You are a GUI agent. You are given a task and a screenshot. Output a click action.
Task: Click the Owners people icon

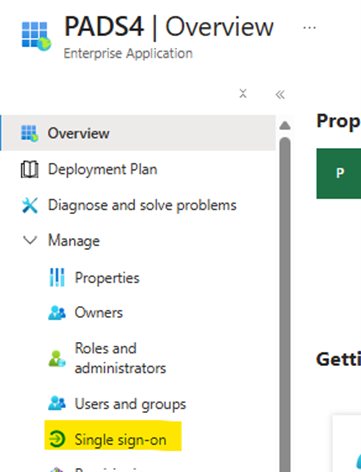57,313
